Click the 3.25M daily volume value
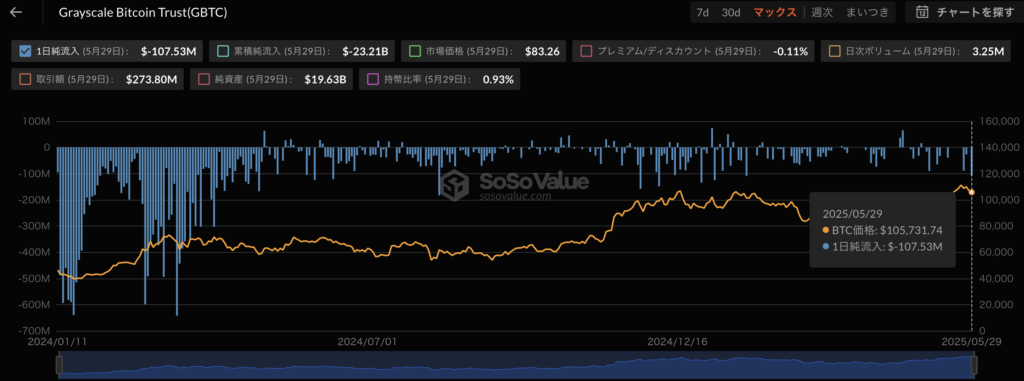 tap(988, 51)
